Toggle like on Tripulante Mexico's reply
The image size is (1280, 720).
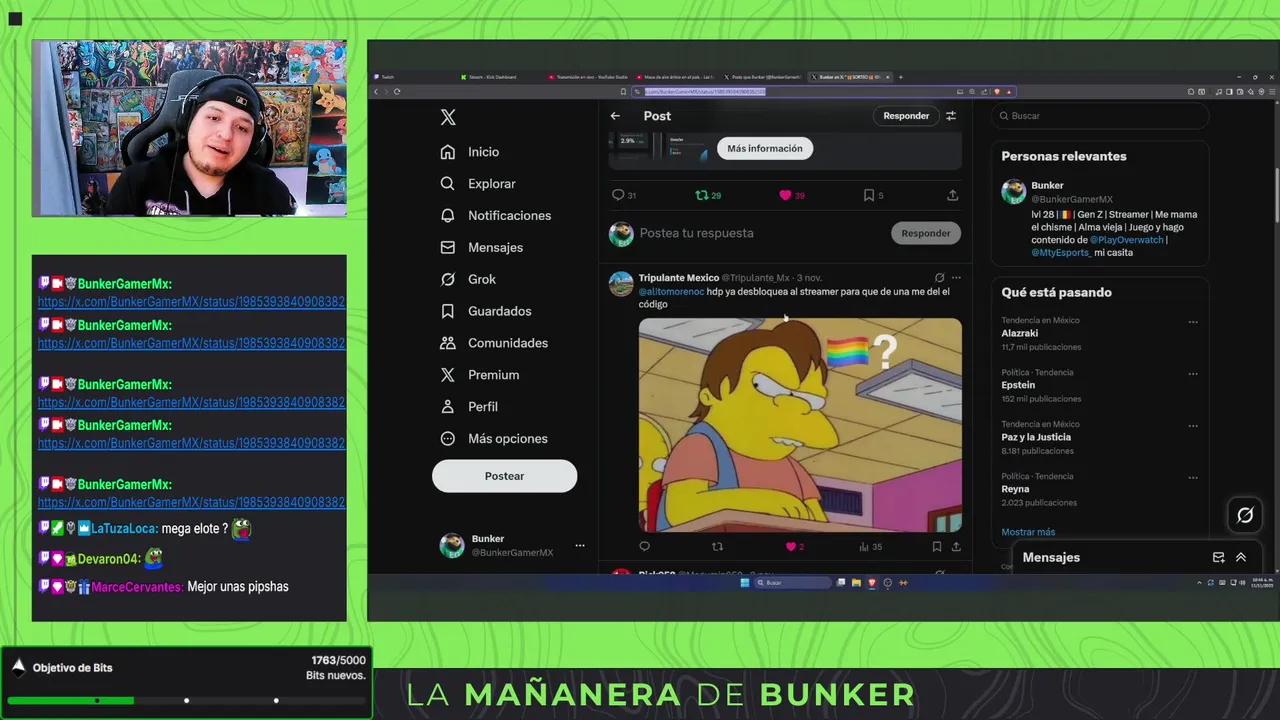[x=794, y=547]
